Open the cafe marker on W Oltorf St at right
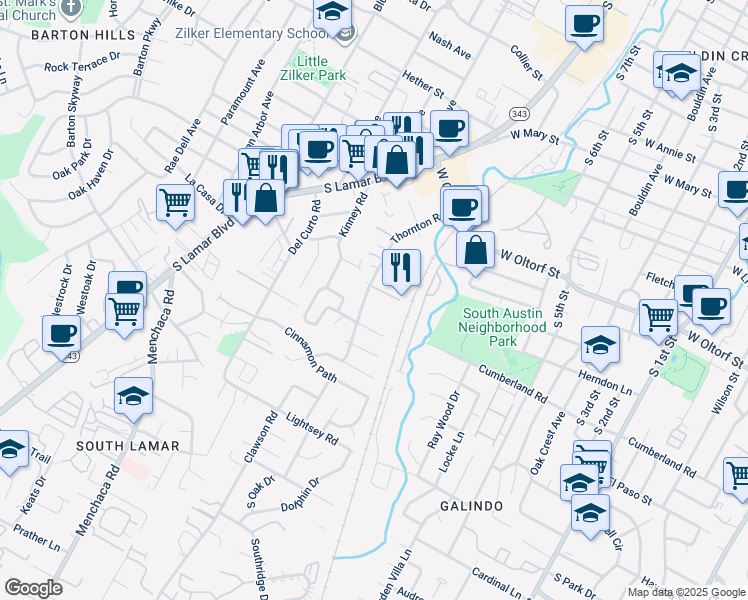This screenshot has width=748, height=600. 711,310
